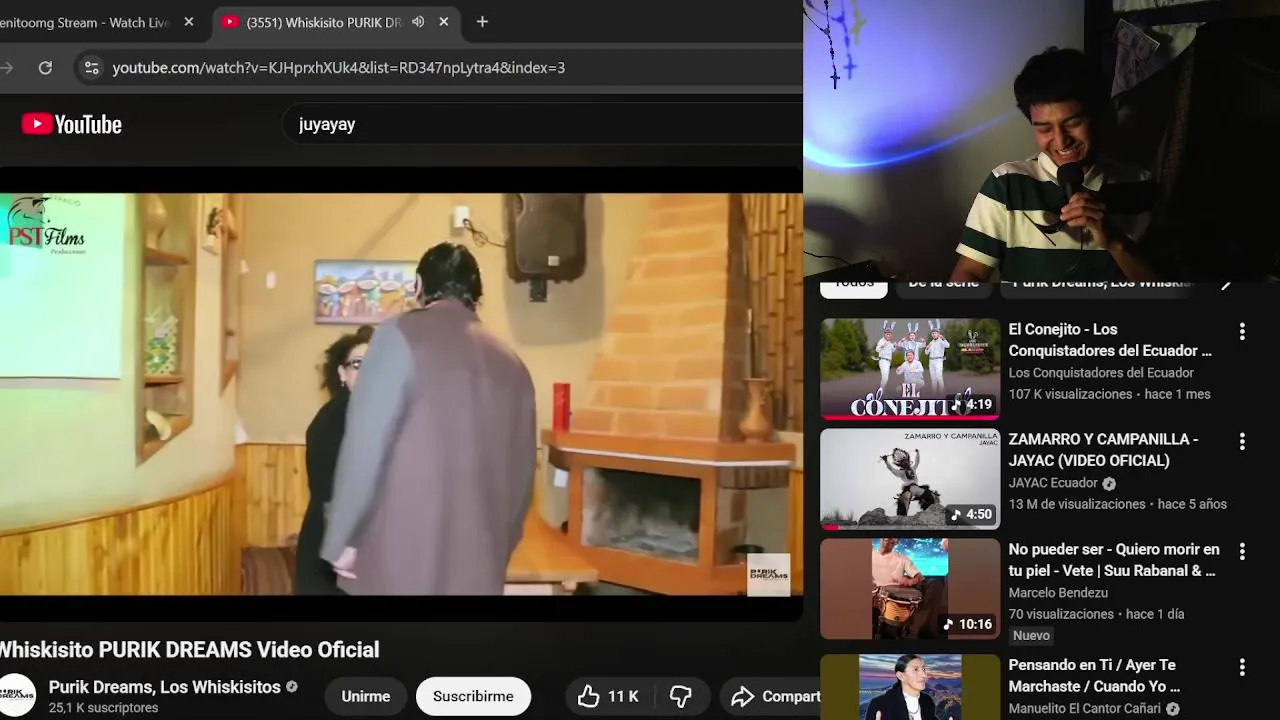This screenshot has height=720, width=1280.
Task: Click the Nuevo badge on Marcelo Bendezu video
Action: point(1031,636)
